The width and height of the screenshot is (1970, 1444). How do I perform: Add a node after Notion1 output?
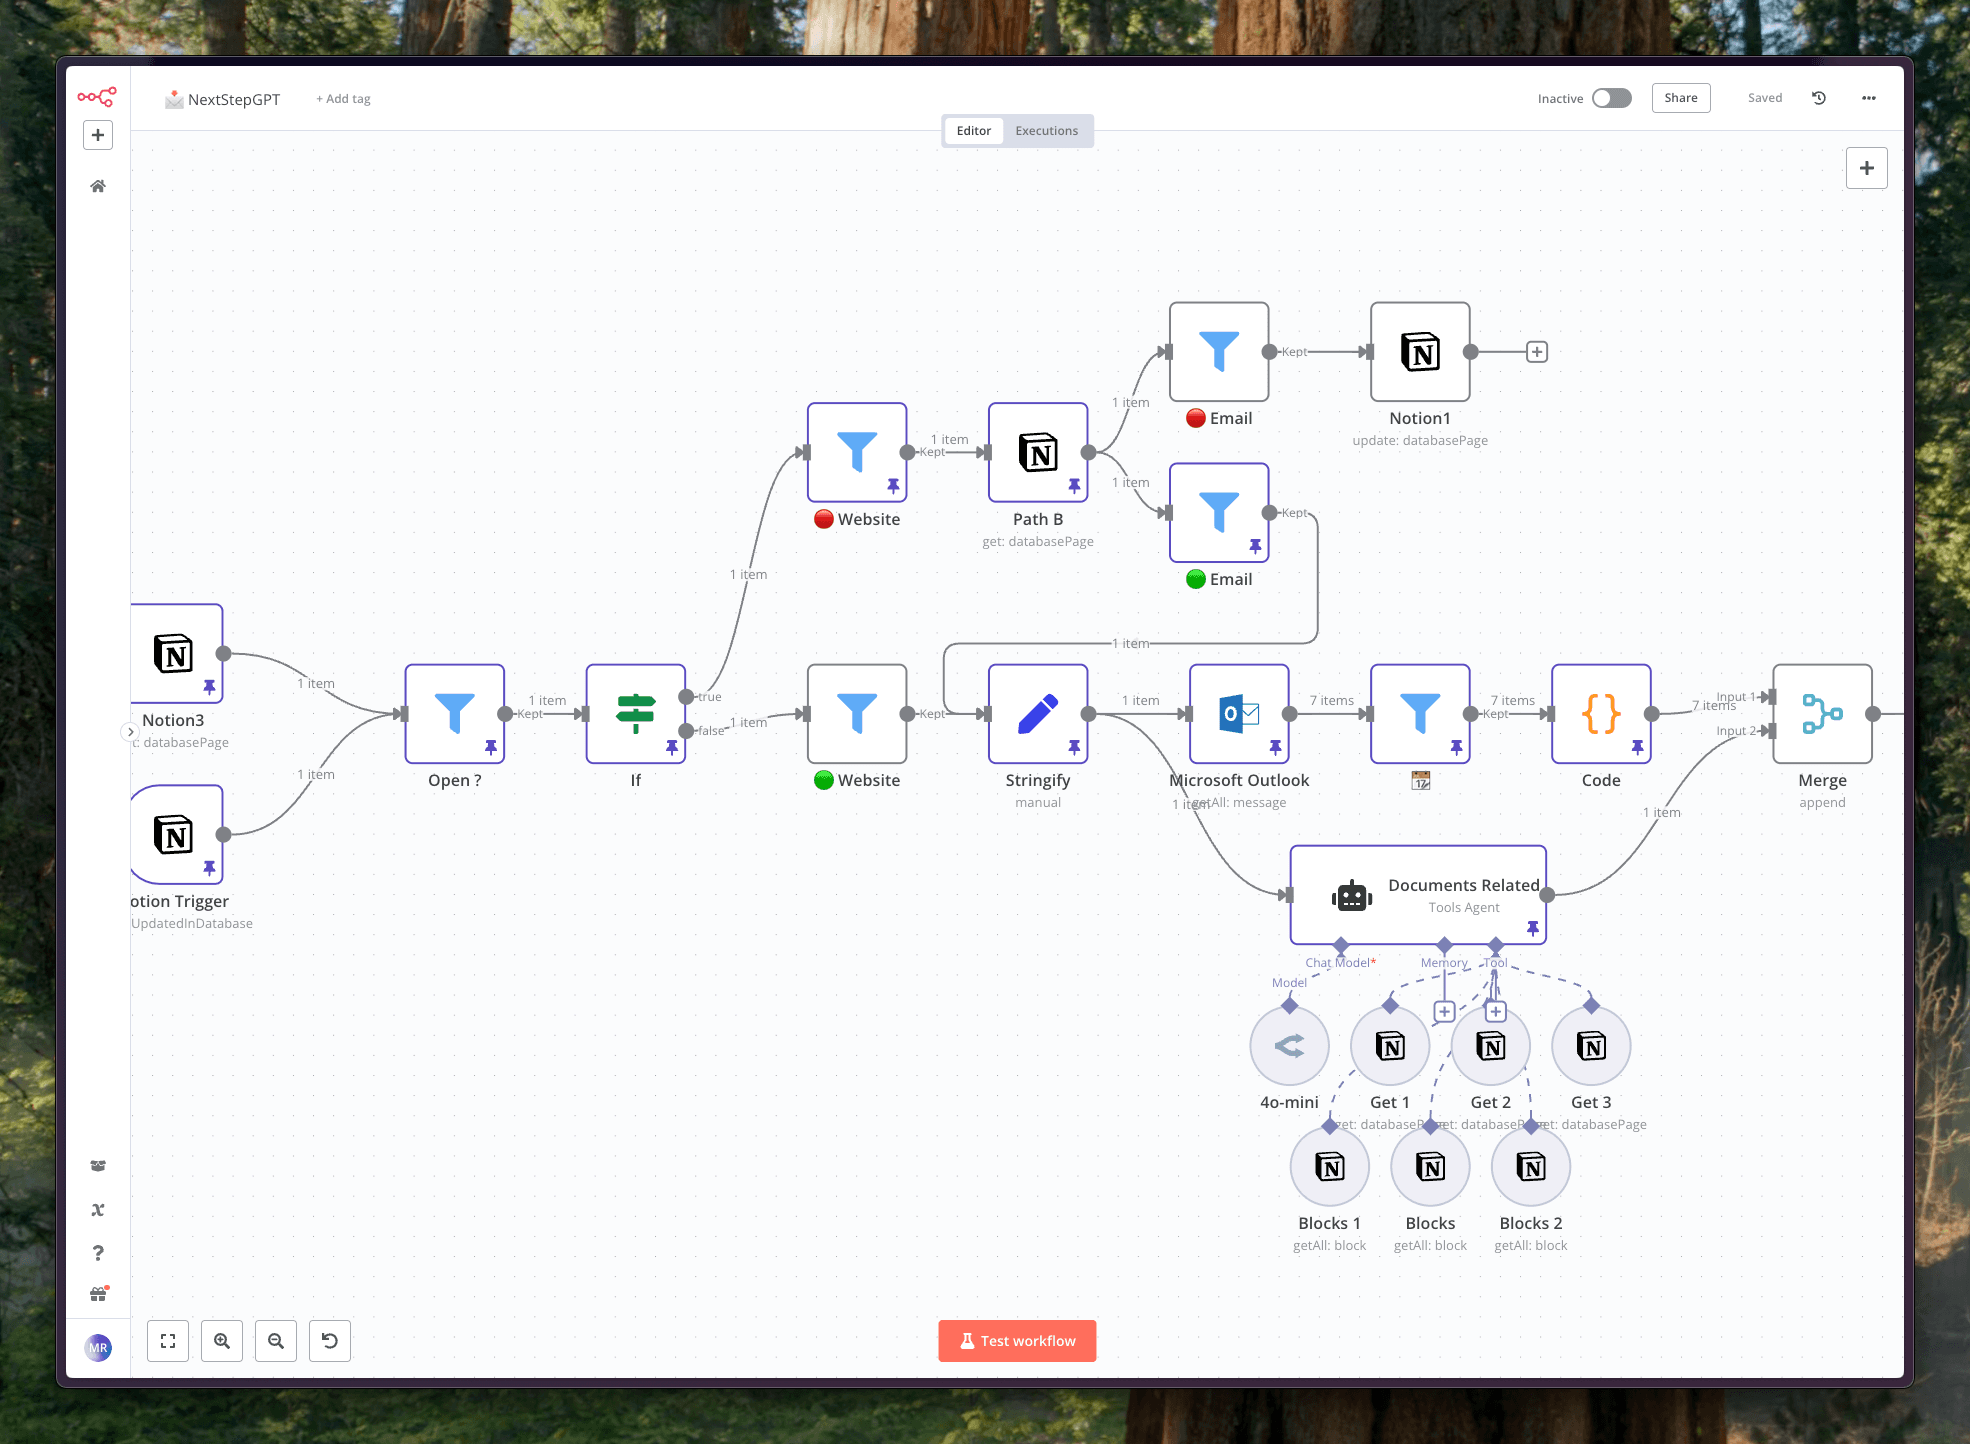(1537, 352)
